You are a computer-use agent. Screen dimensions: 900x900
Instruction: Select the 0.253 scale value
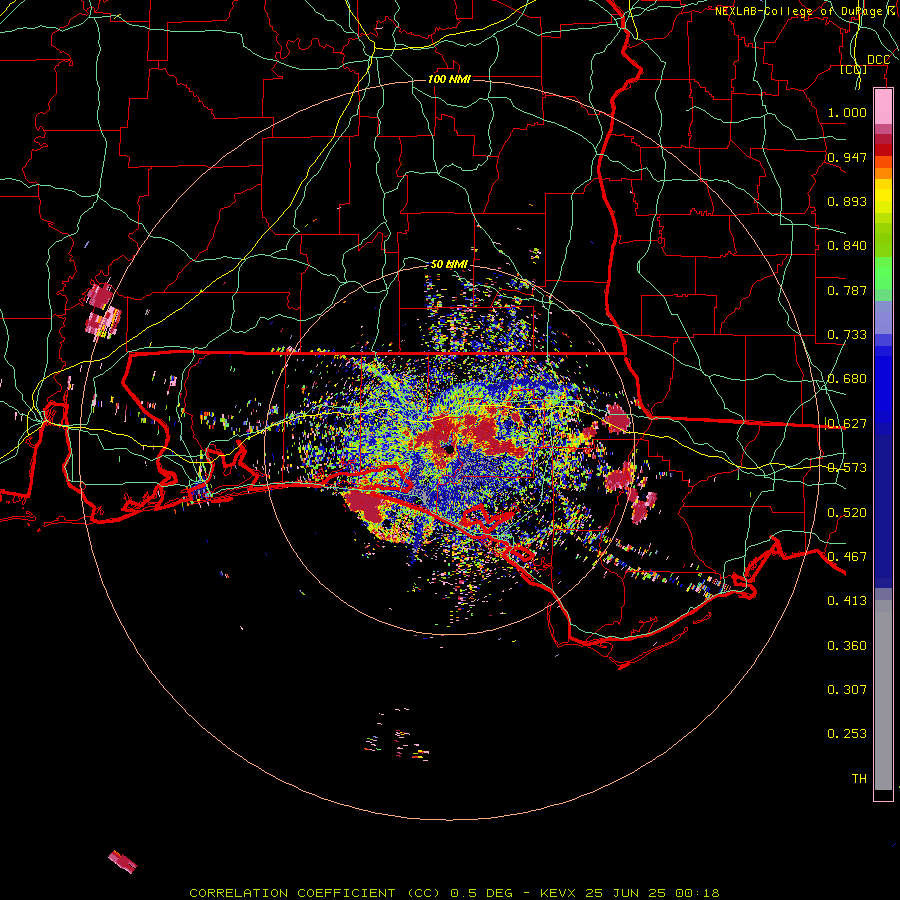coord(847,734)
